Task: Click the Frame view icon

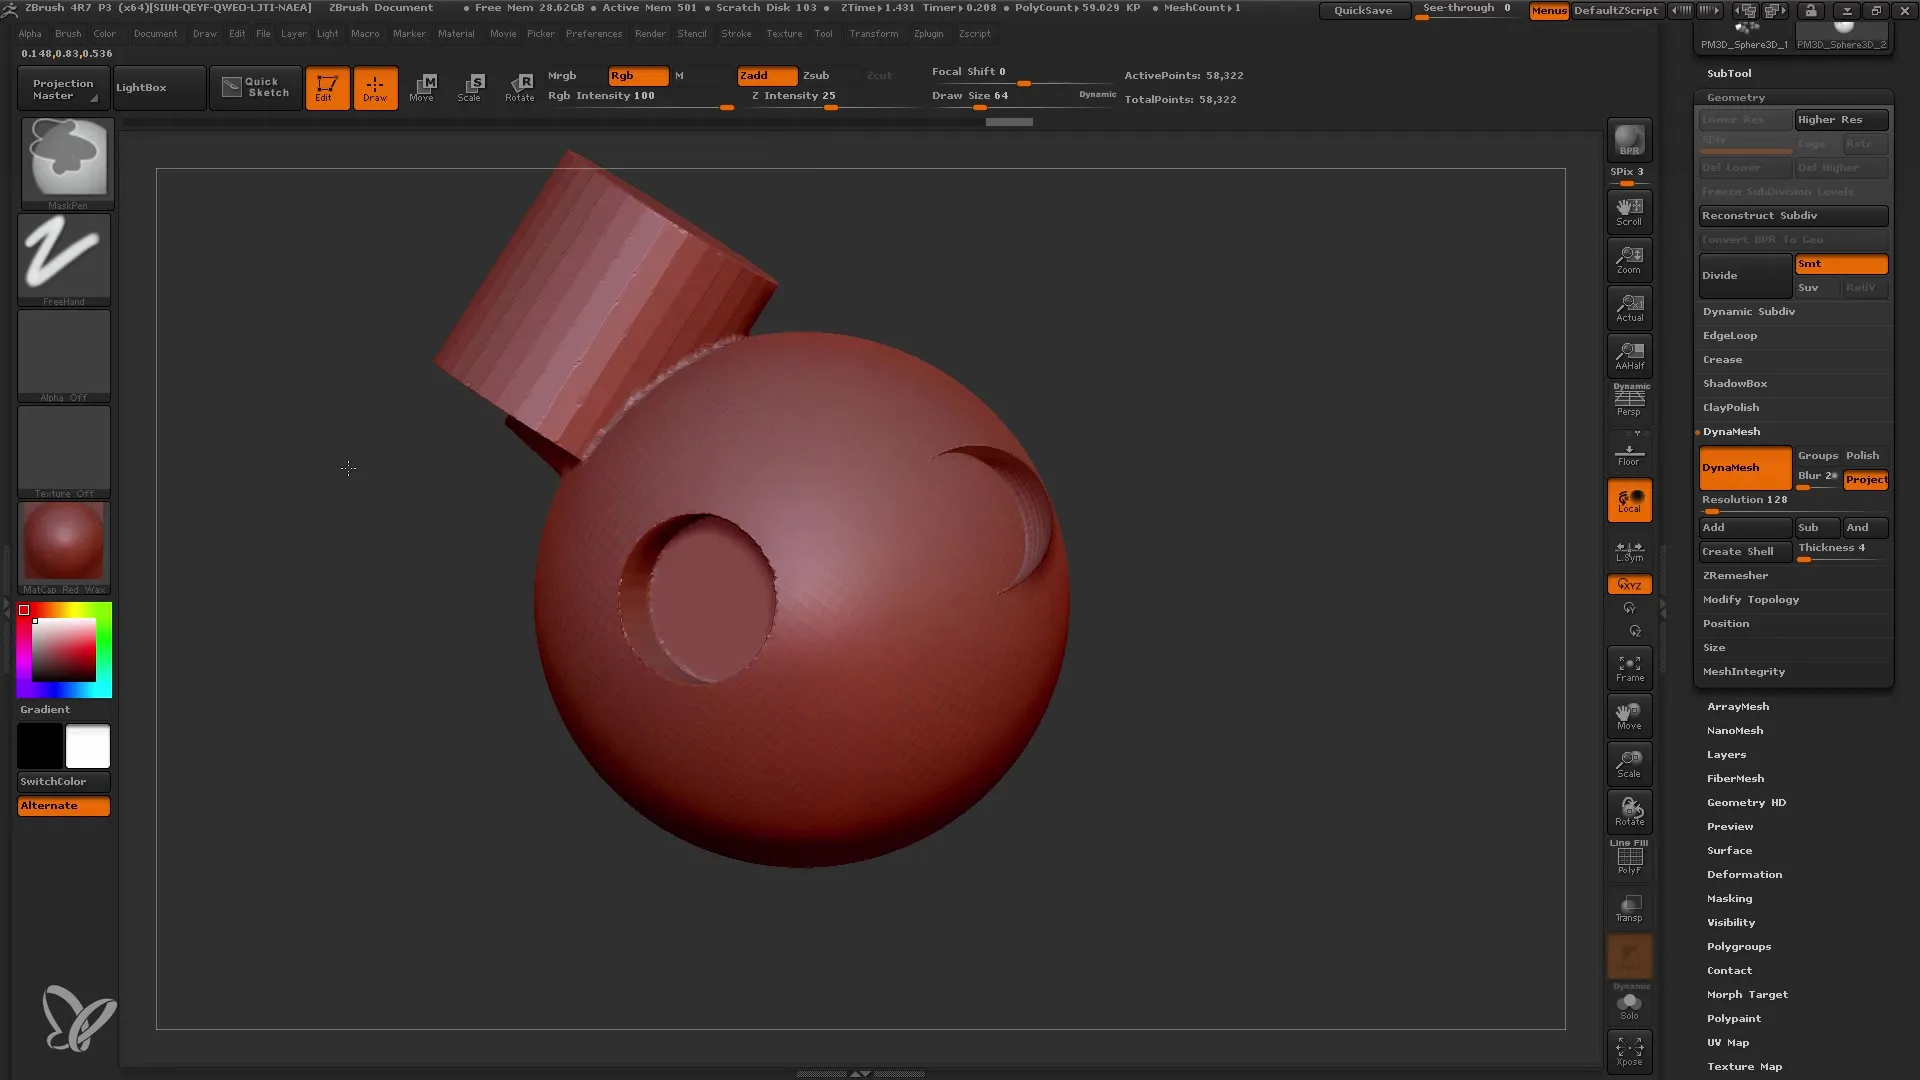Action: click(x=1629, y=669)
